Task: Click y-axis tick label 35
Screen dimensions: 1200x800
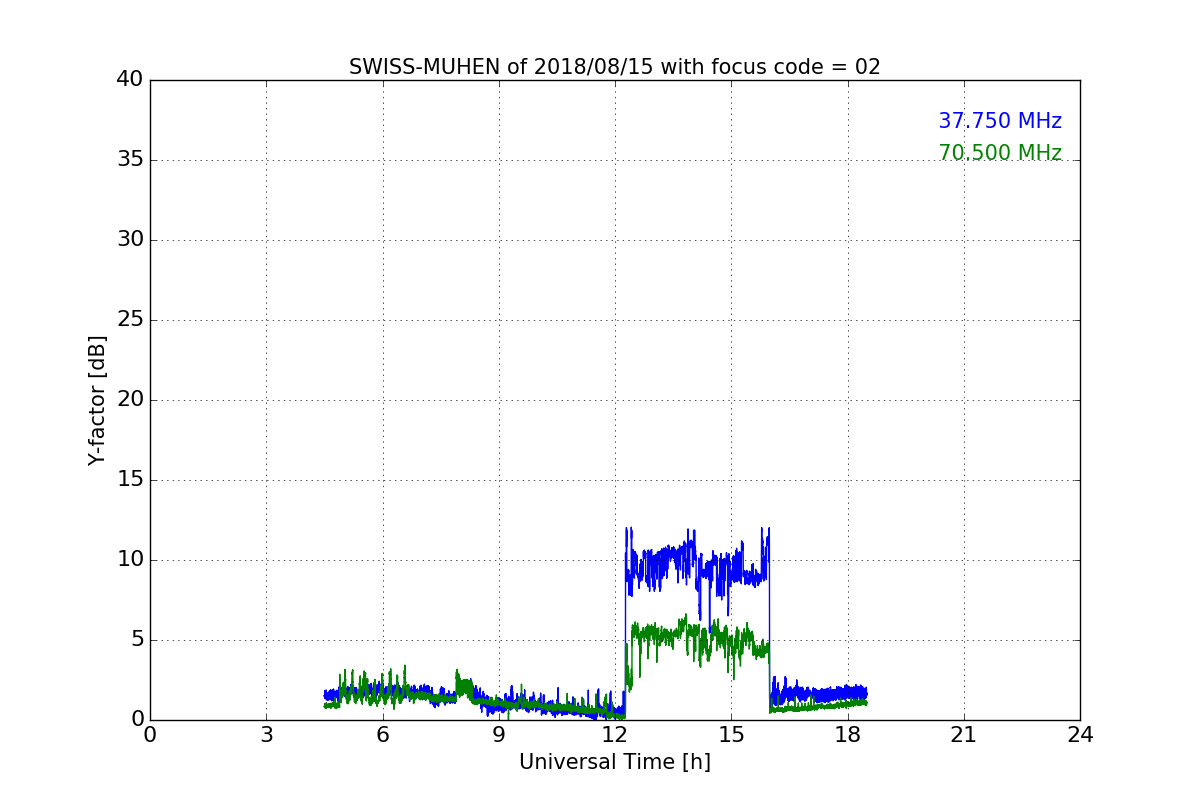Action: [130, 160]
